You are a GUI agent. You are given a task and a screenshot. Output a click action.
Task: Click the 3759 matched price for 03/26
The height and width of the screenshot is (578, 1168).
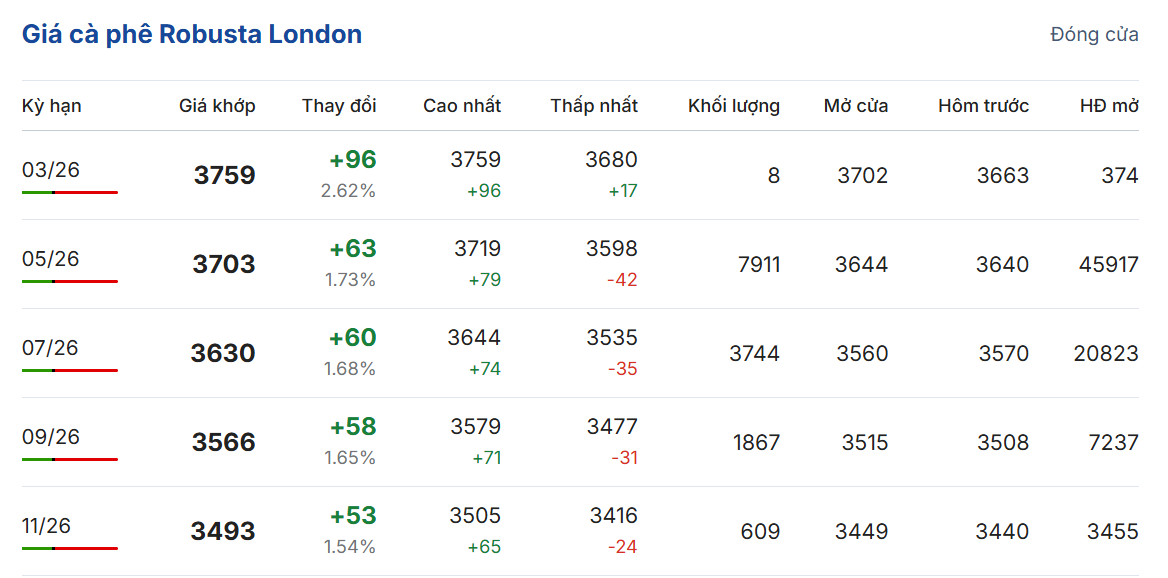pos(225,176)
